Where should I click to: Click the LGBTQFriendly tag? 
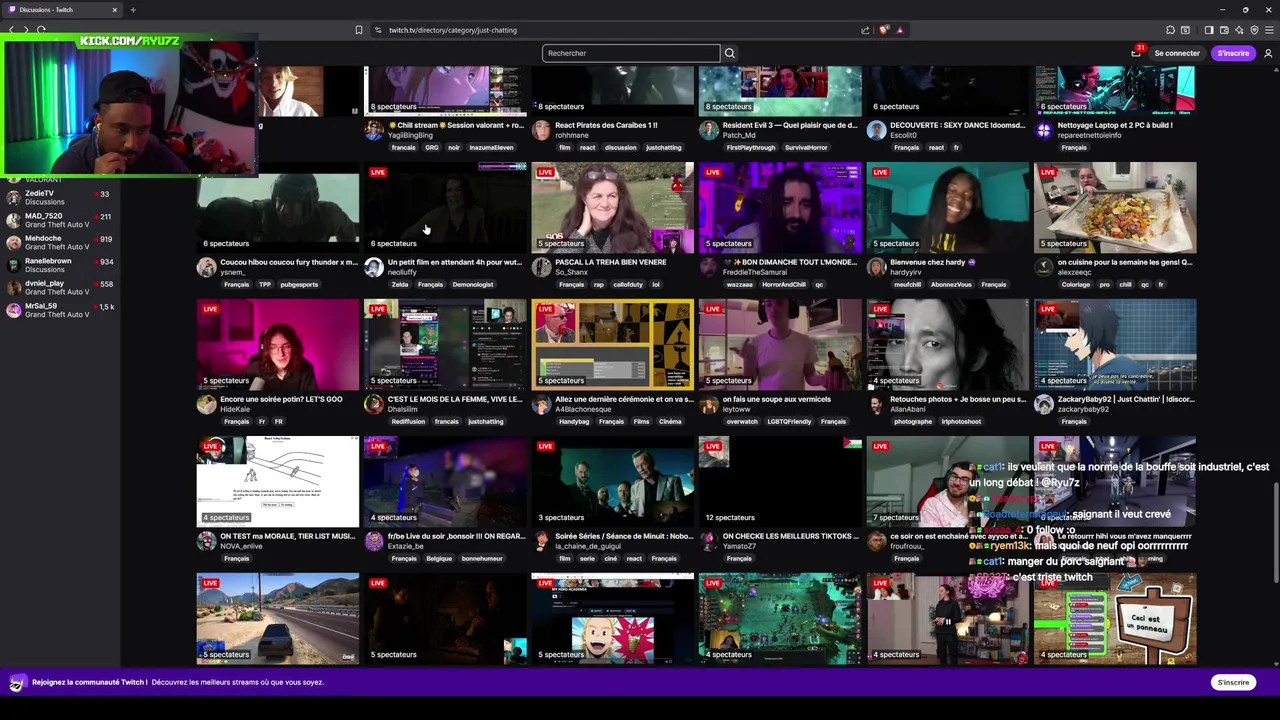pos(787,421)
